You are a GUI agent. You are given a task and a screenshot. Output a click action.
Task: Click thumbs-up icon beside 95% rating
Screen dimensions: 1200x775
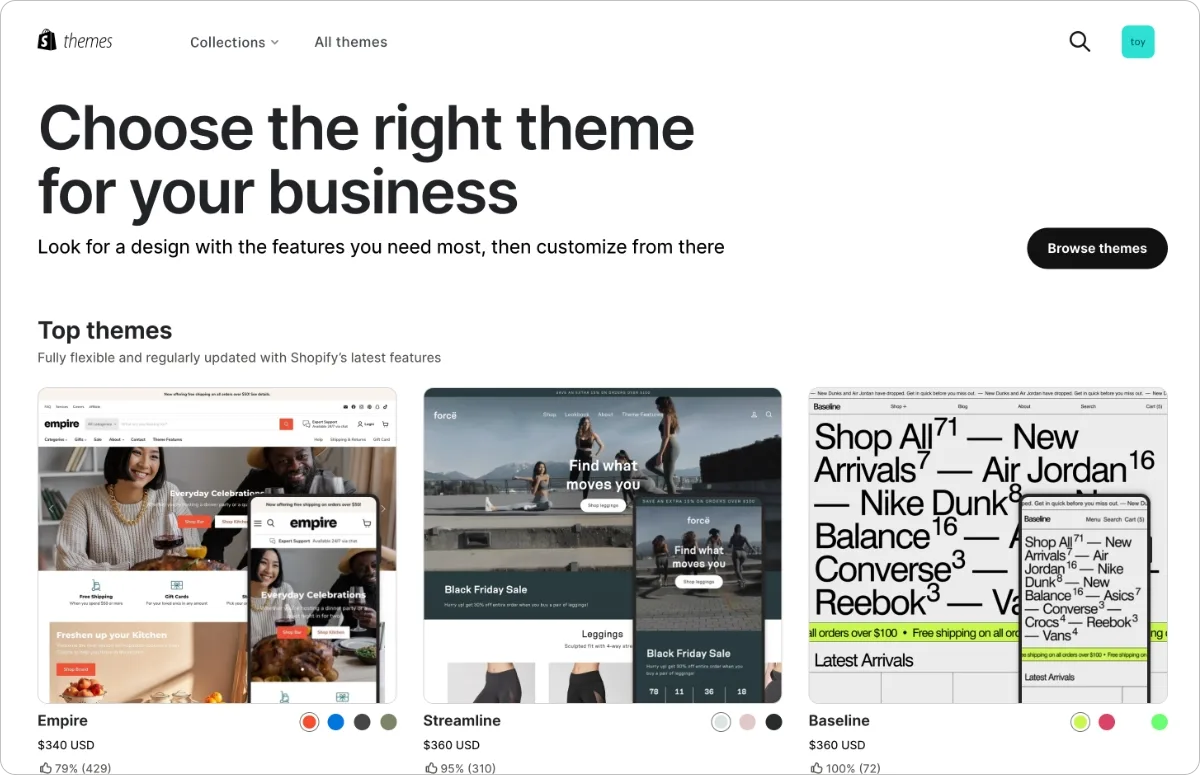coord(431,768)
